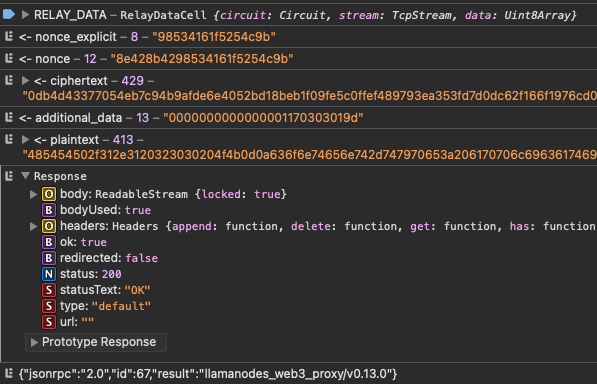Click the type value "default"
The height and width of the screenshot is (384, 597).
point(121,306)
